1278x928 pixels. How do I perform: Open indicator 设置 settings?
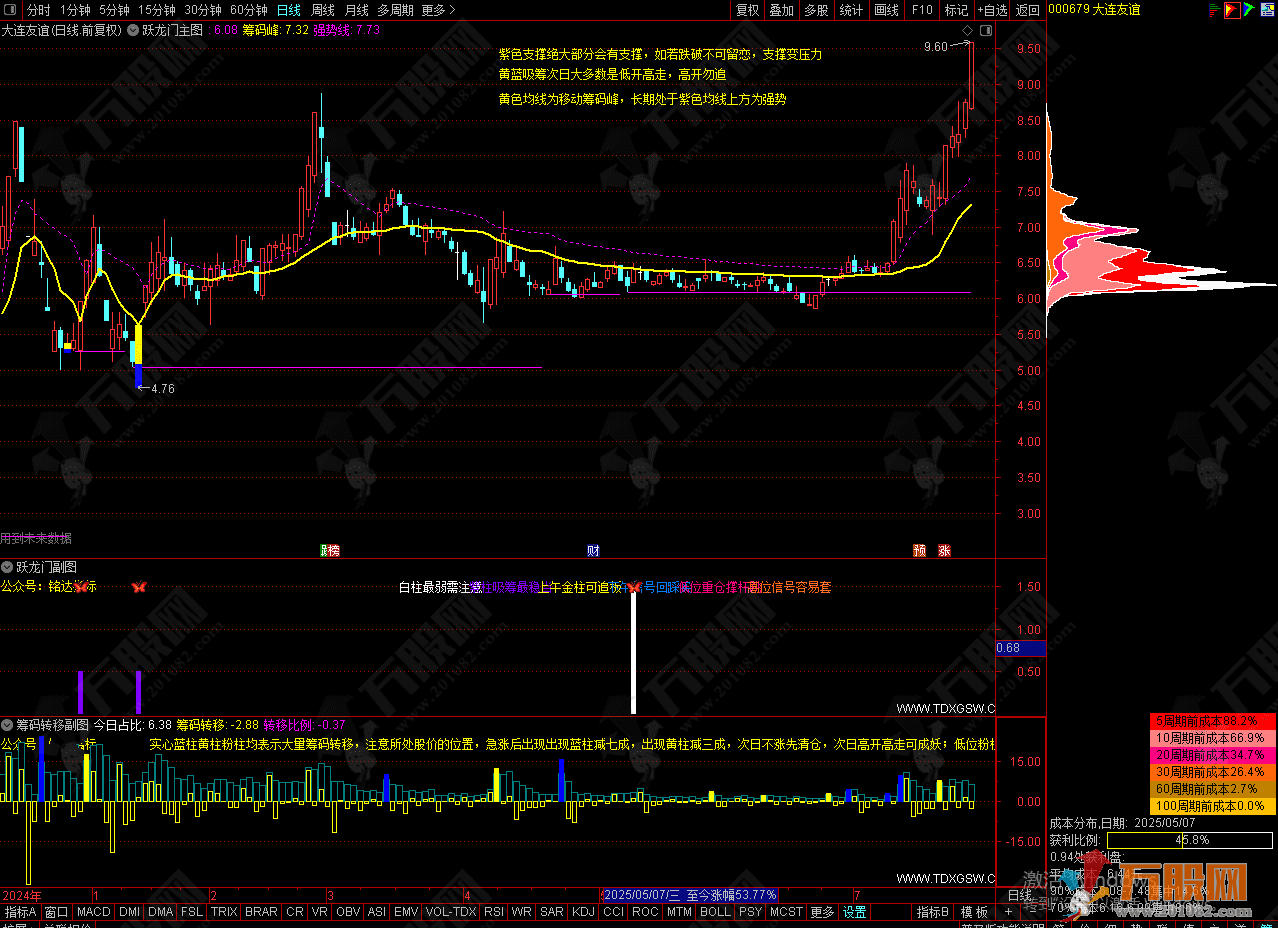[854, 912]
